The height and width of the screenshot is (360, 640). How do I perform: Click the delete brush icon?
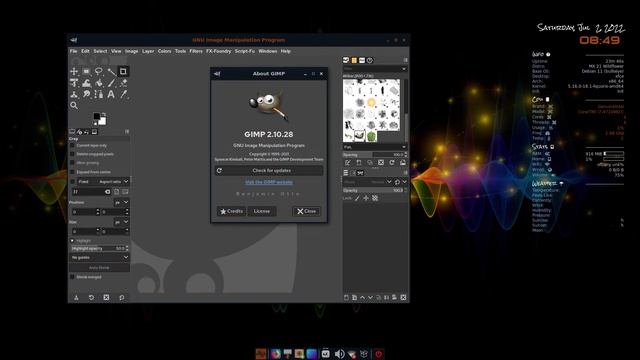click(x=381, y=162)
